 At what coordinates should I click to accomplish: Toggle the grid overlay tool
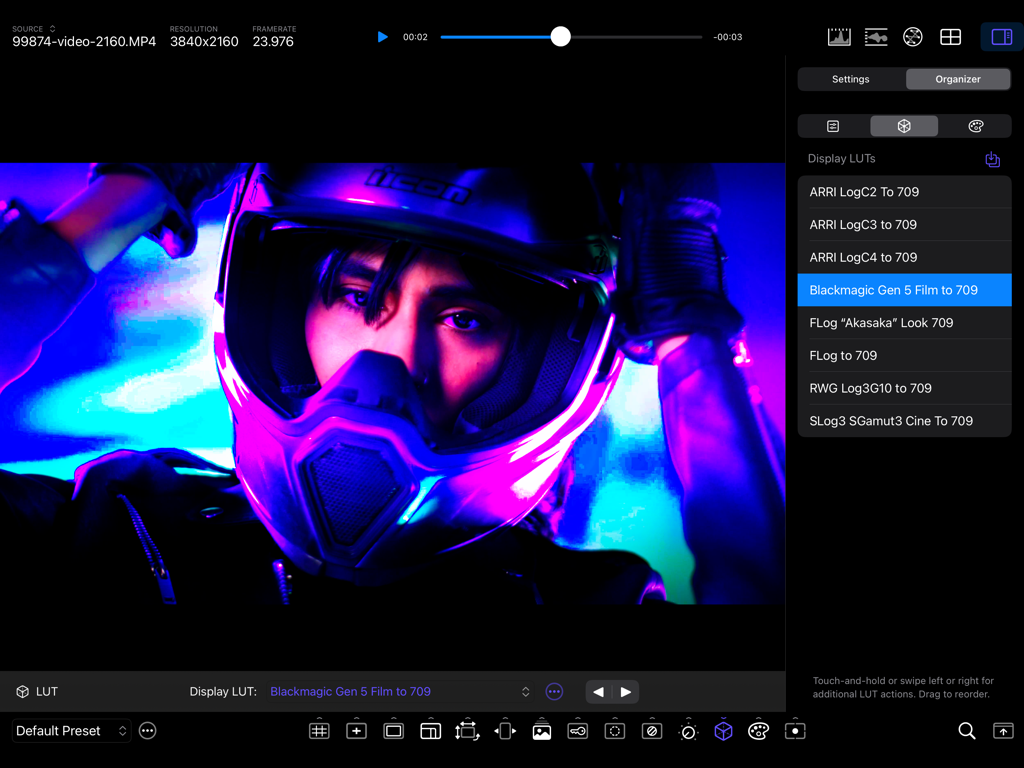[319, 731]
